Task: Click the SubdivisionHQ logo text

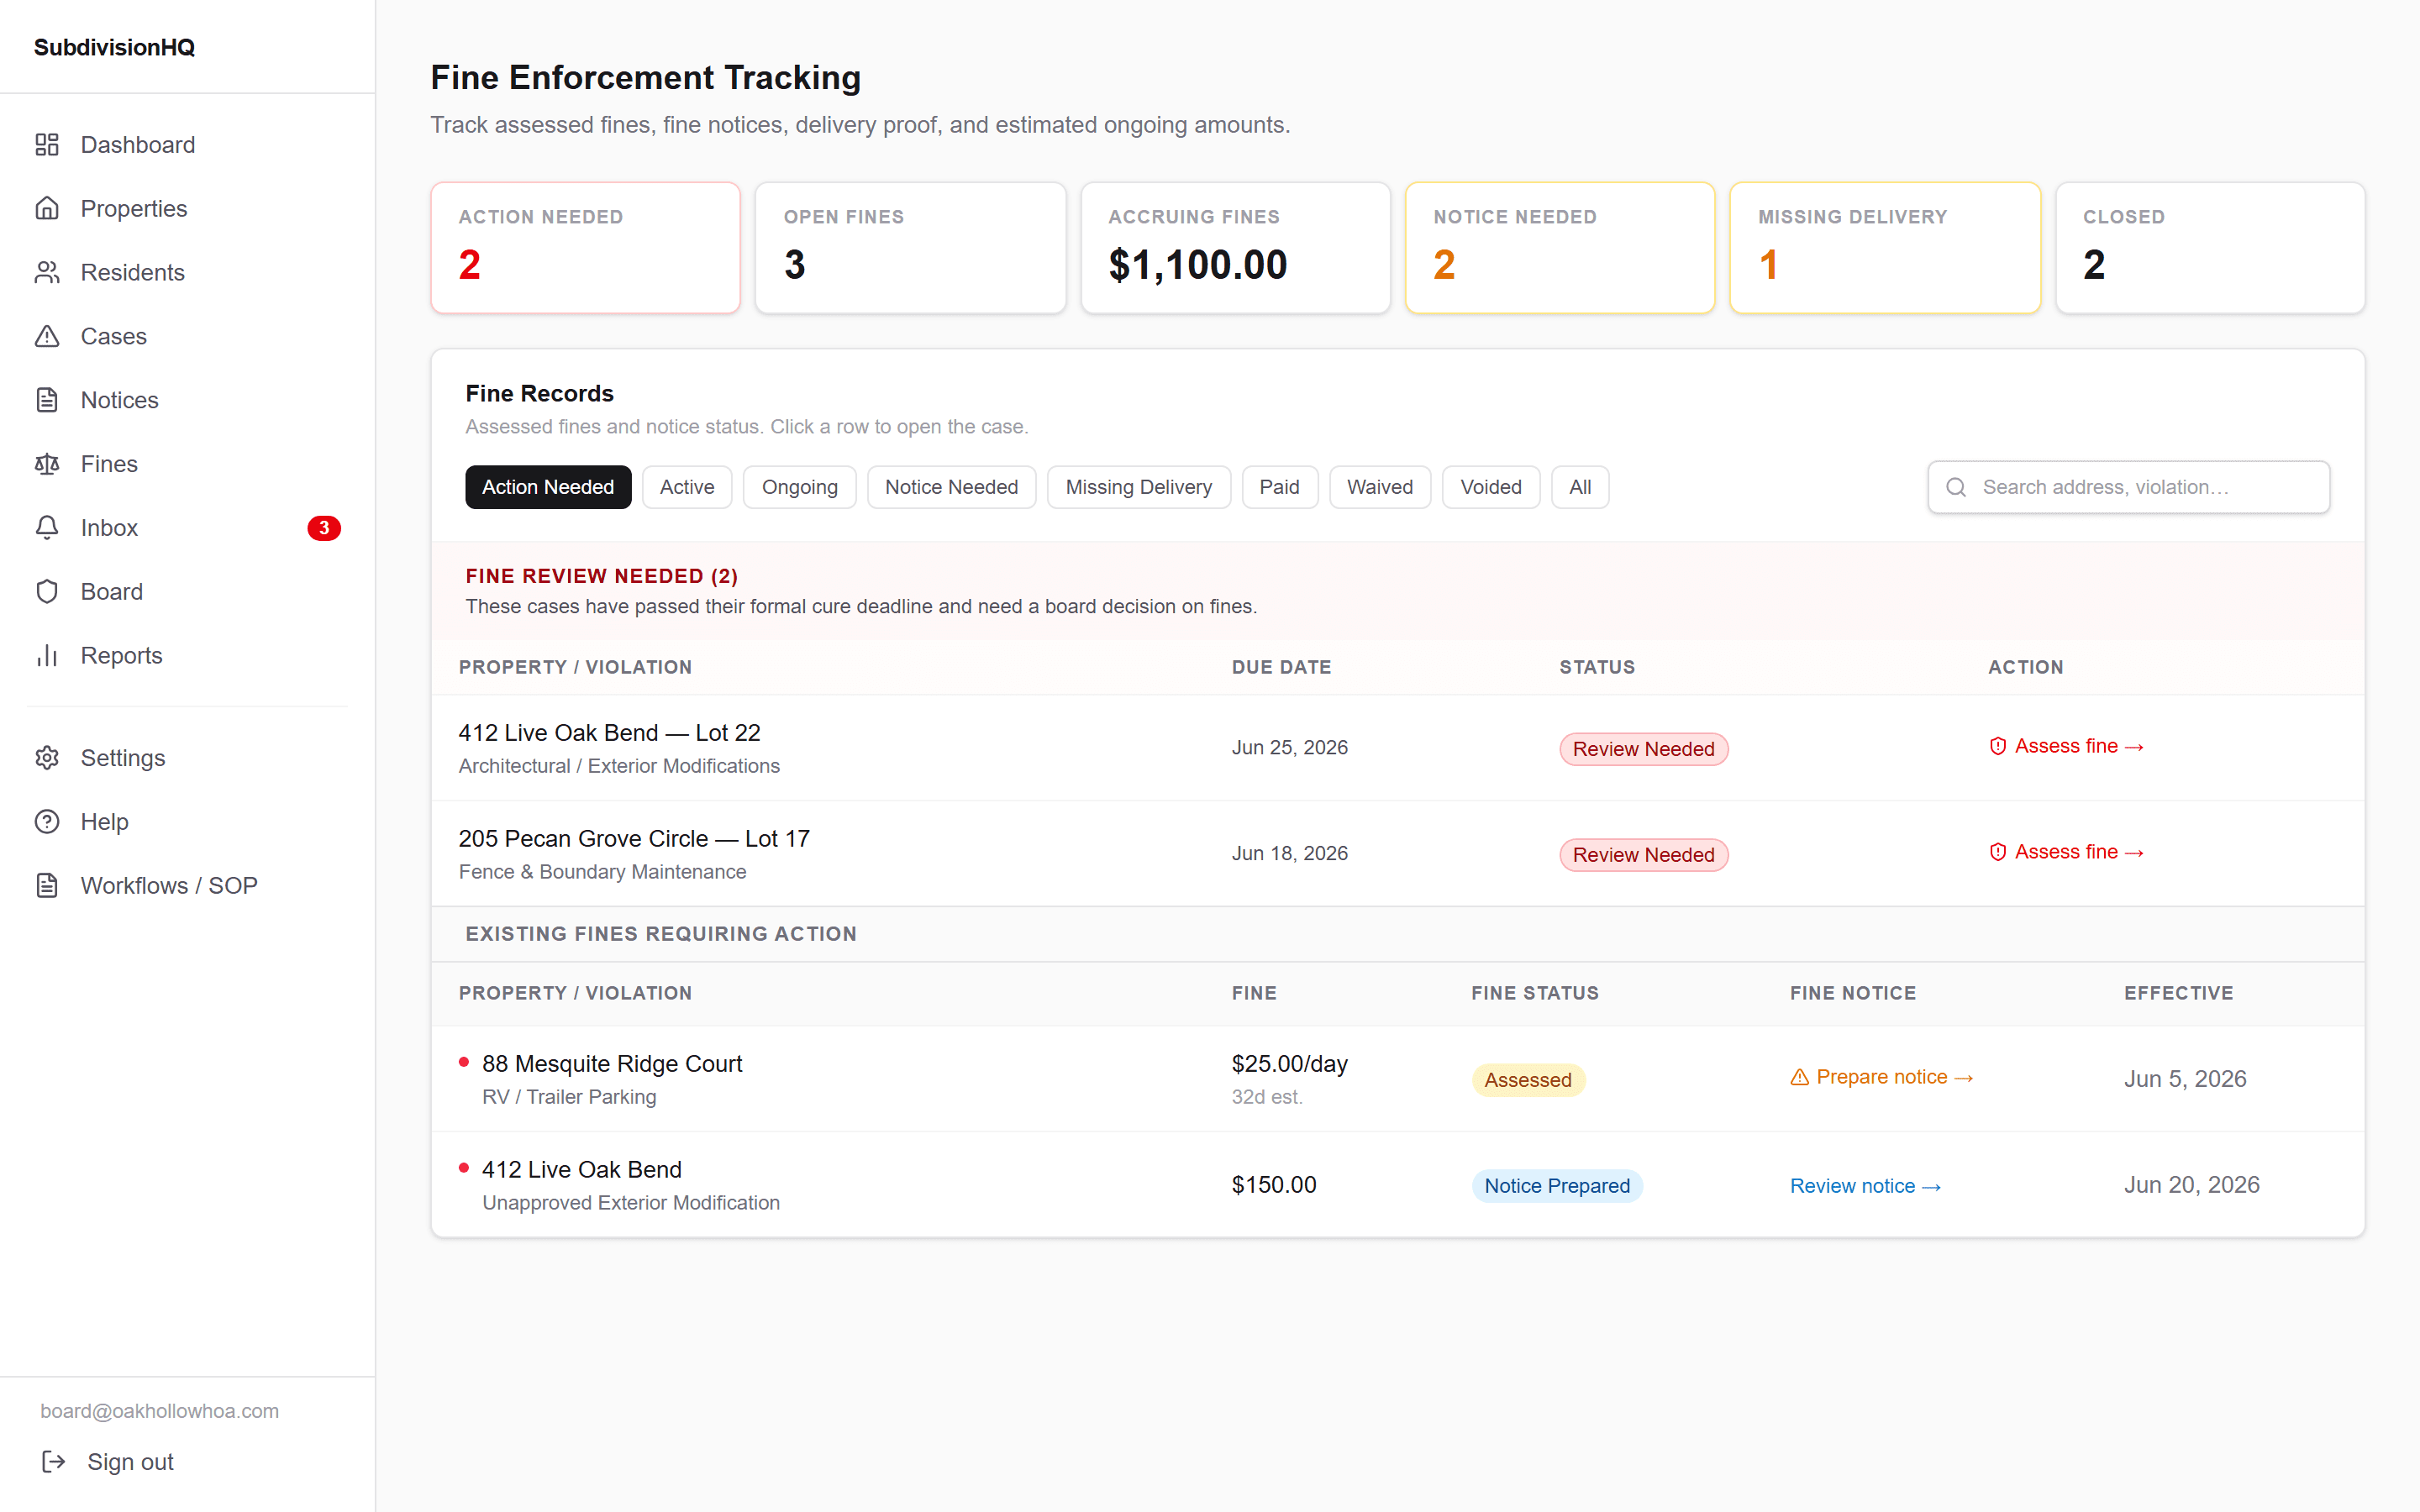Action: coord(114,47)
